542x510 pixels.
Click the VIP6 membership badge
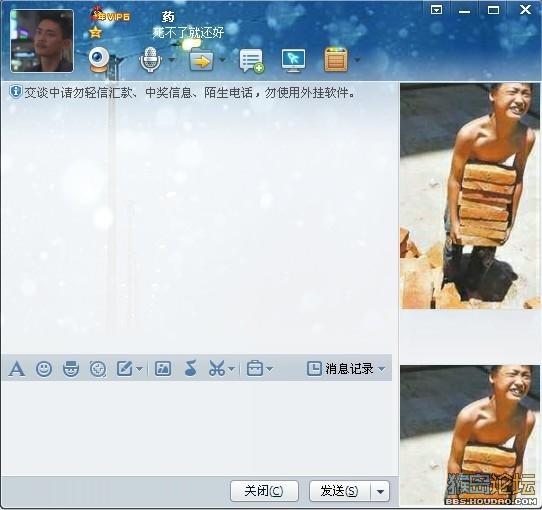point(110,15)
